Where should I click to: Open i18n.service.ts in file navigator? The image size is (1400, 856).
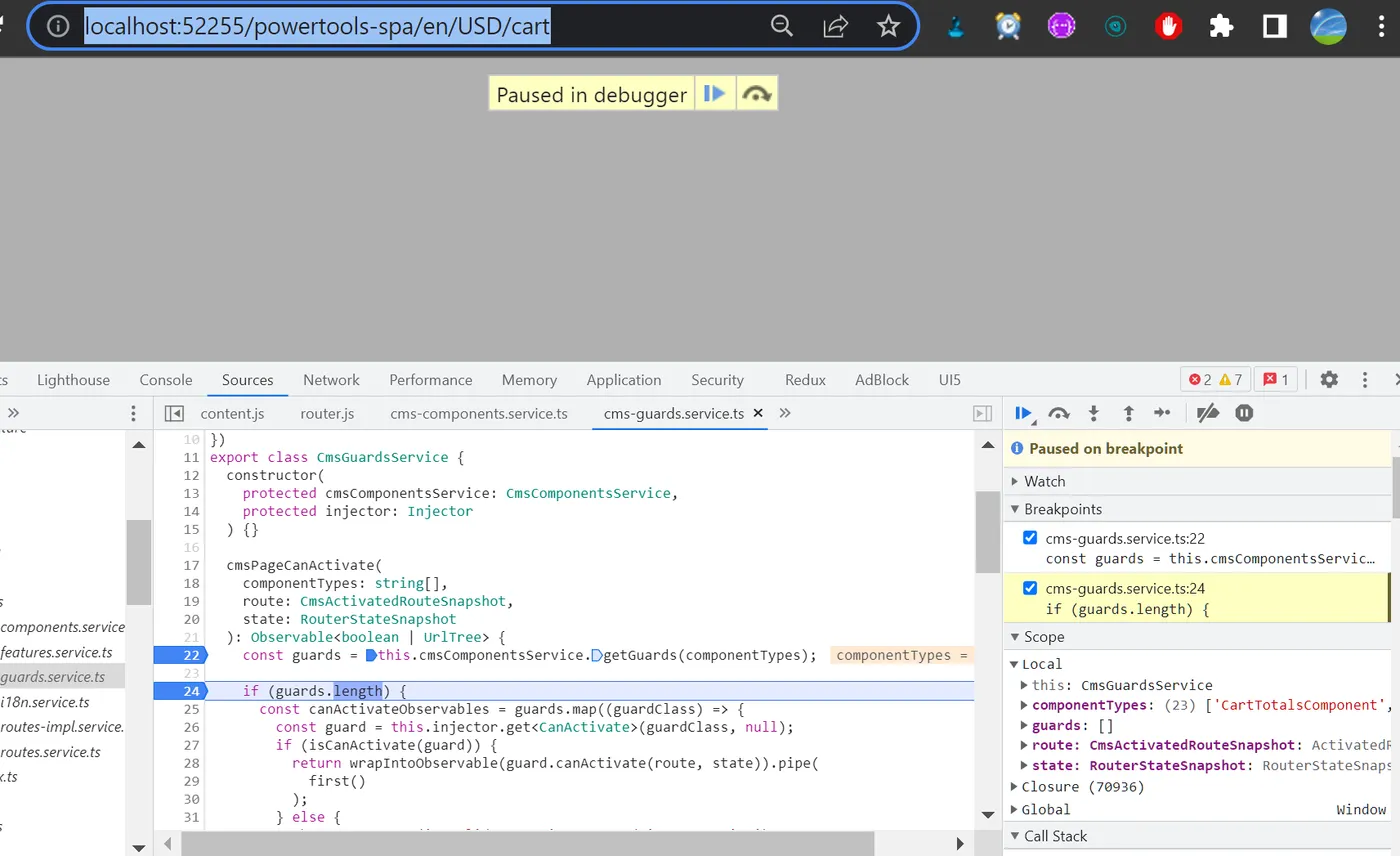click(x=45, y=702)
